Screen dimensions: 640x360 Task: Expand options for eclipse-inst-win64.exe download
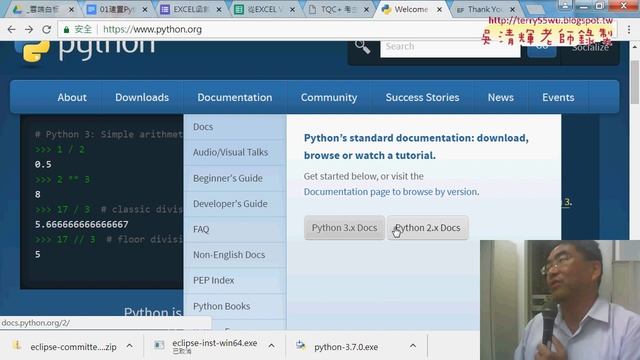pyautogui.click(x=271, y=346)
